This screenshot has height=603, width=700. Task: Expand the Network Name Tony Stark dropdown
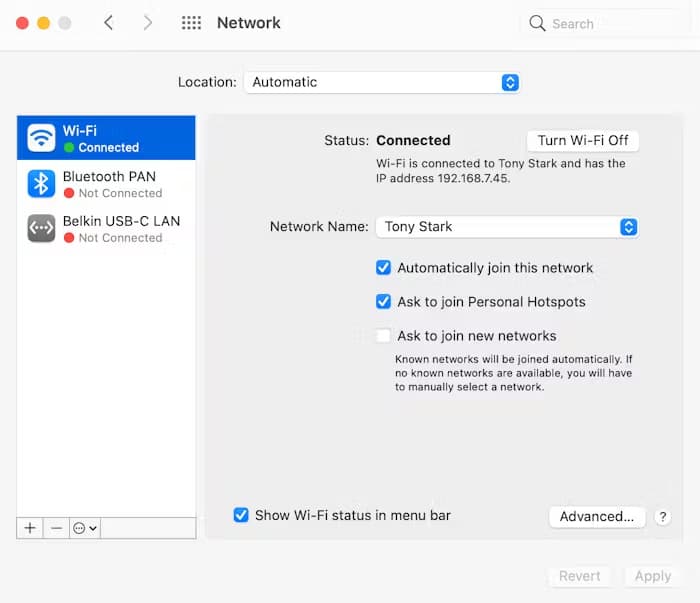click(x=507, y=227)
